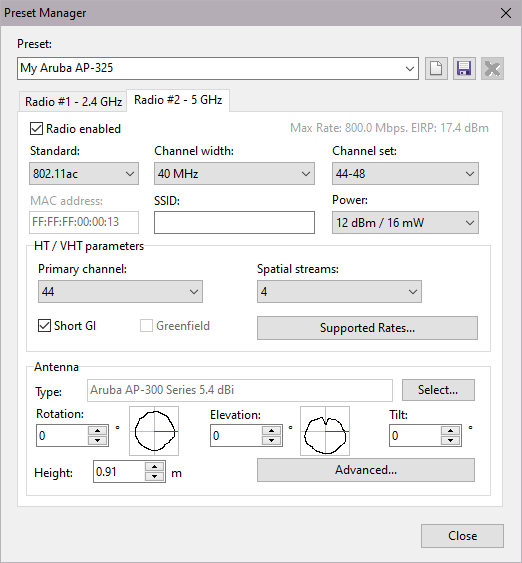Click the elevation antenna pattern diagram
Screen dimensions: 522x563
coord(325,431)
